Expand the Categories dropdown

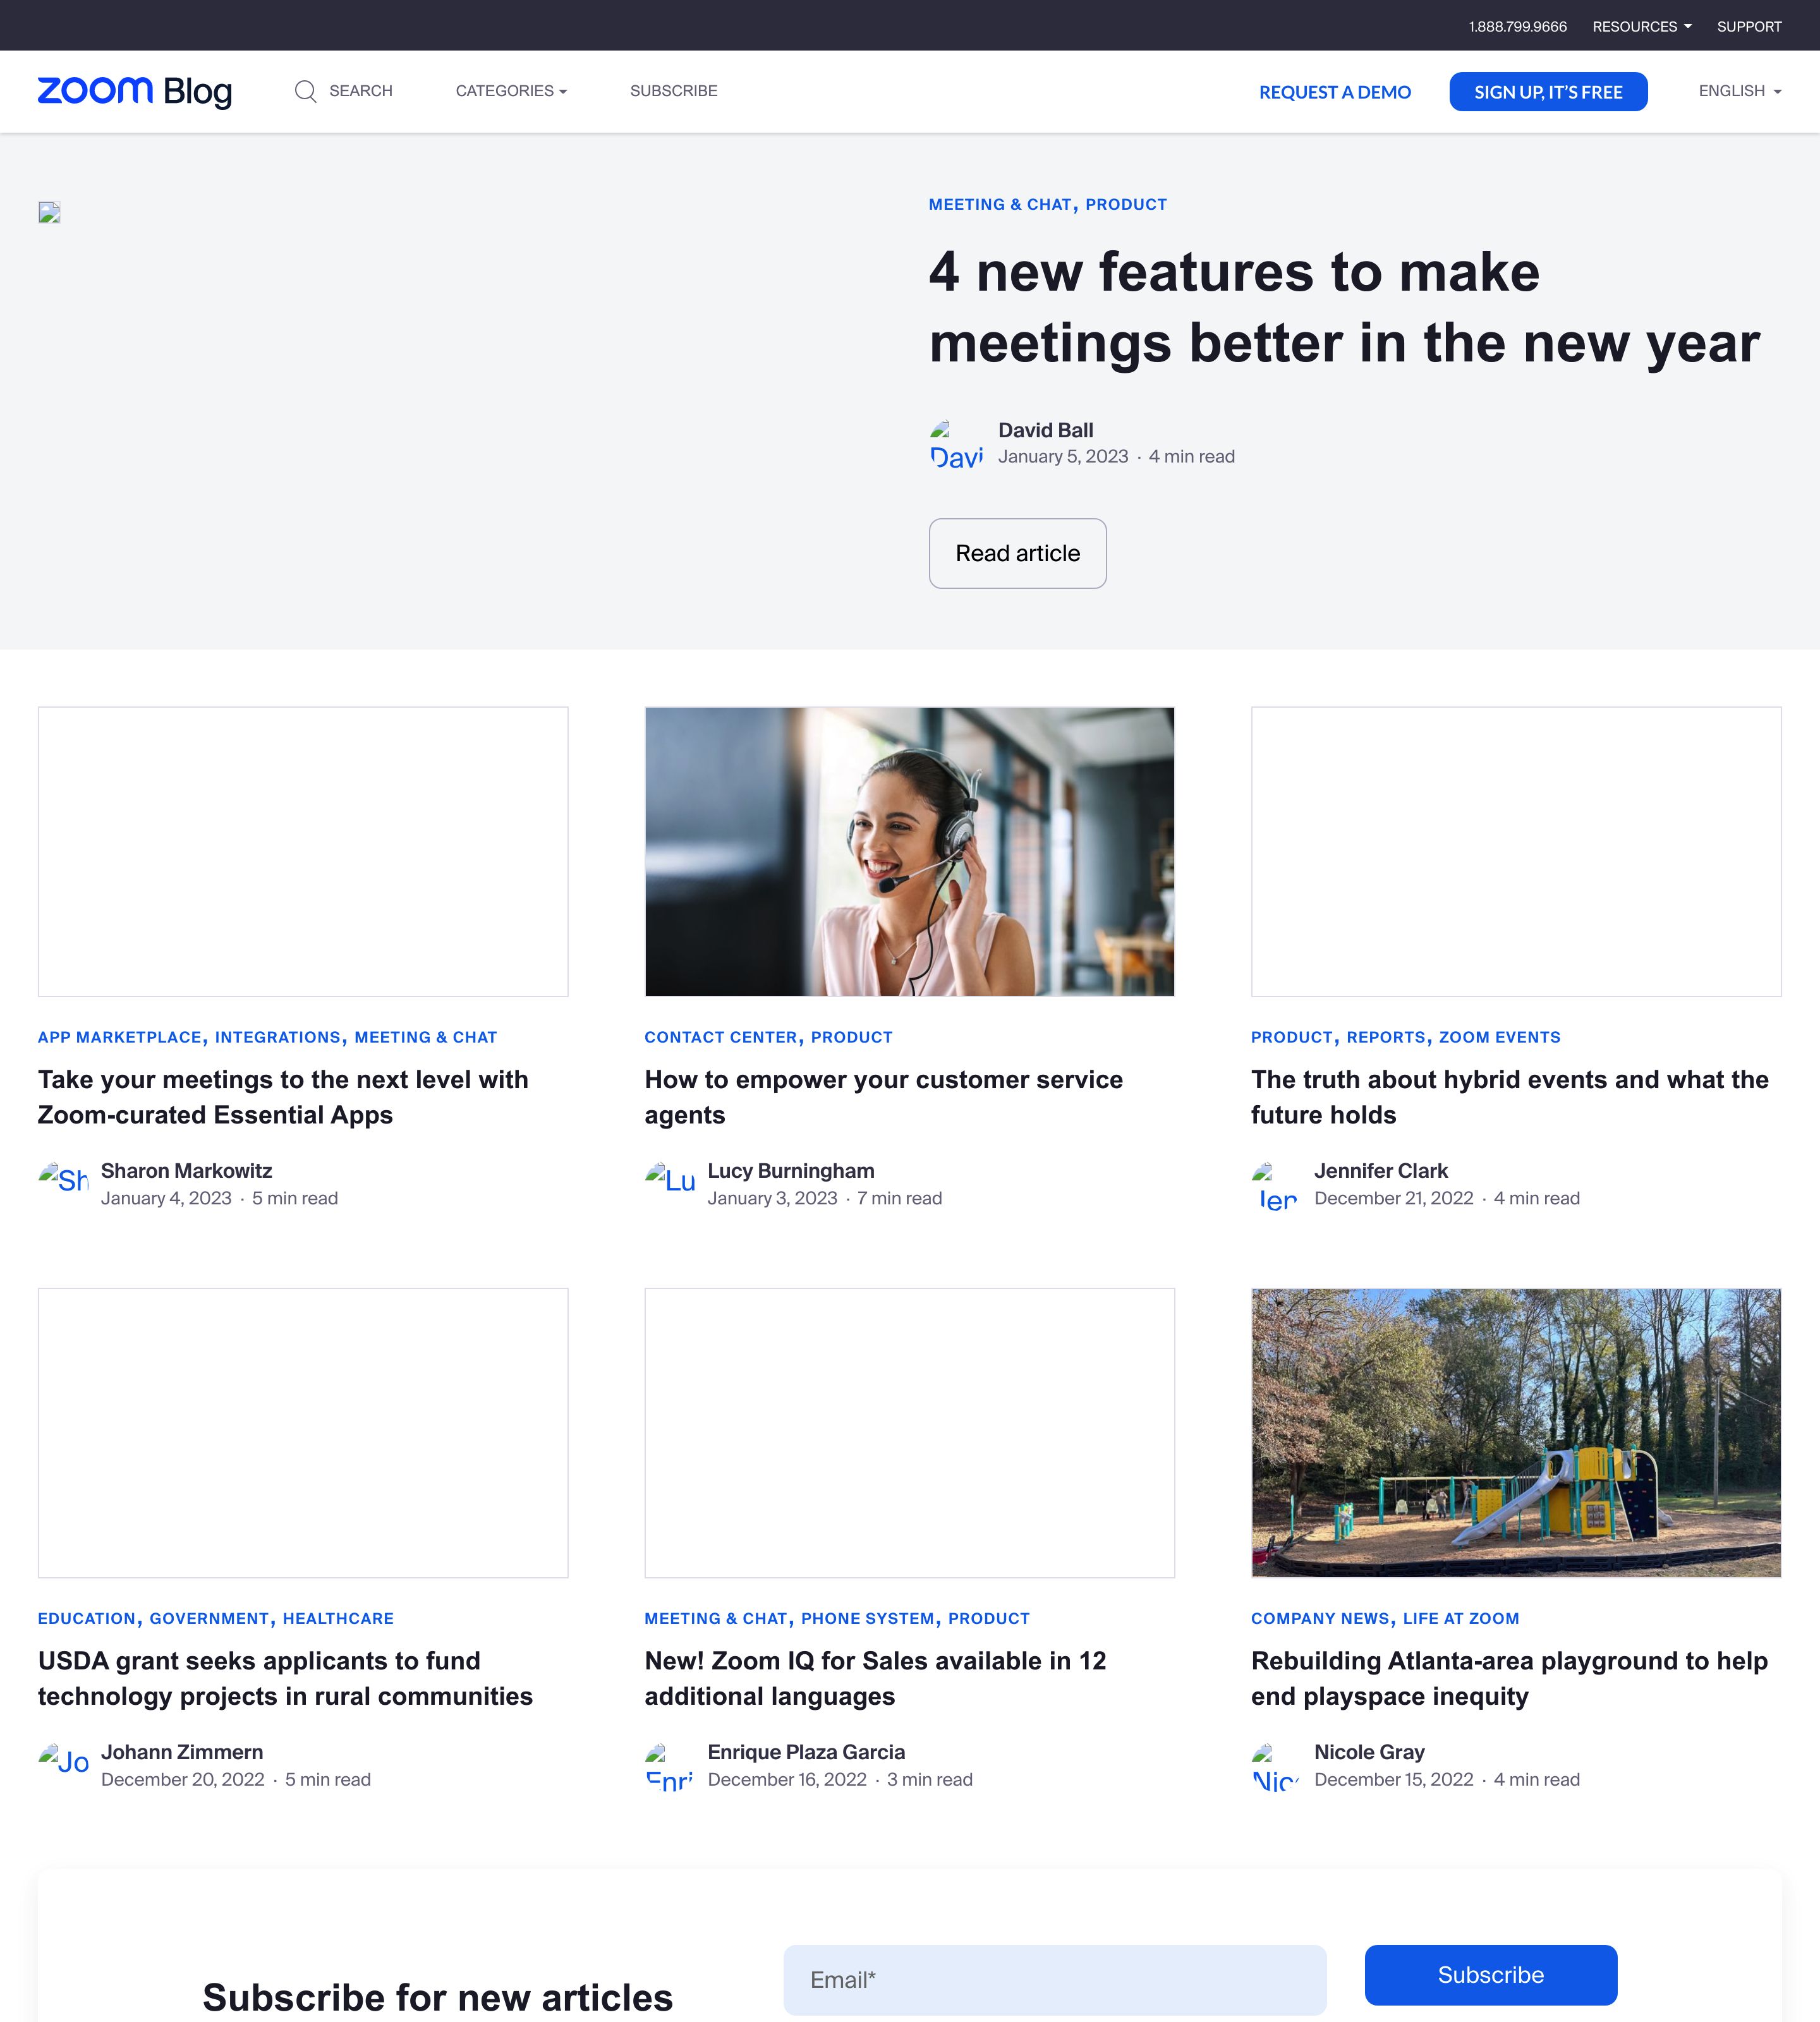511,91
